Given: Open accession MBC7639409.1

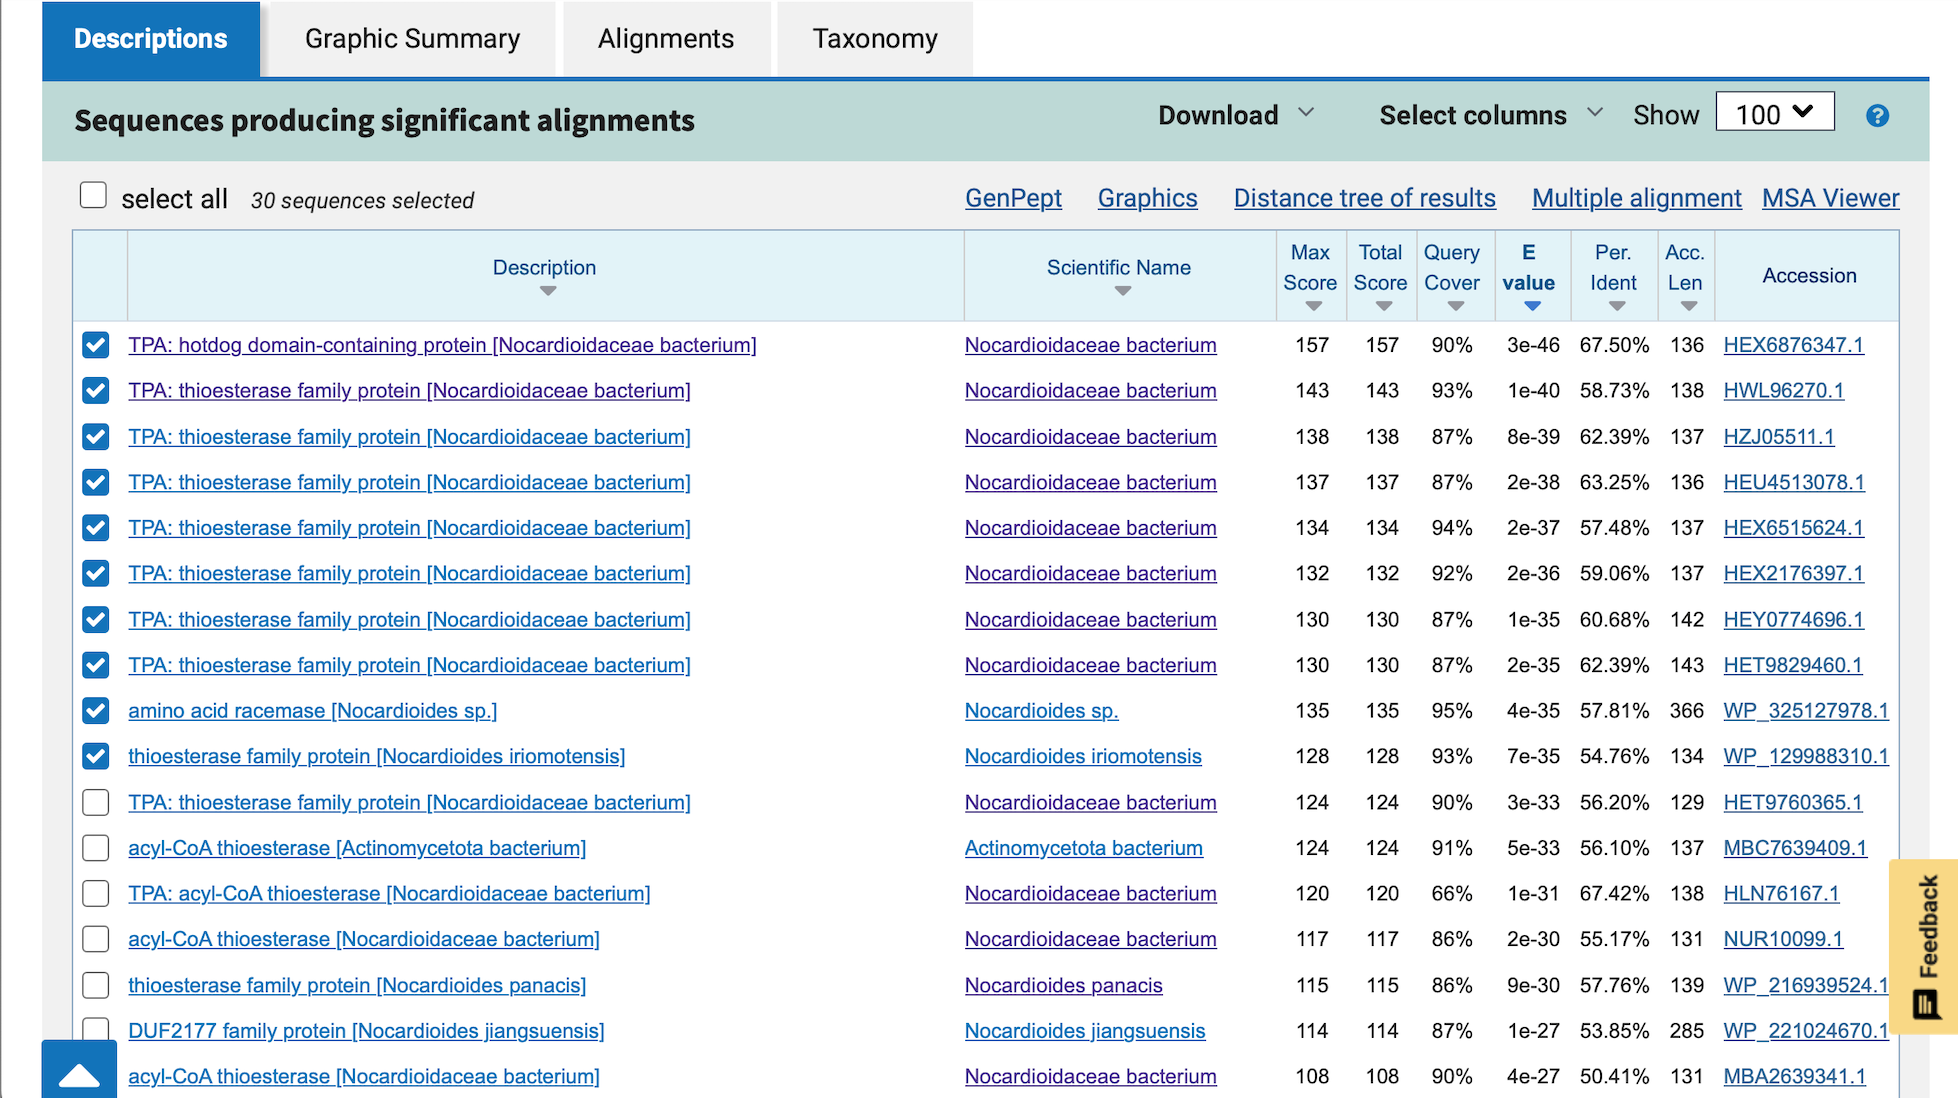Looking at the screenshot, I should point(1795,848).
